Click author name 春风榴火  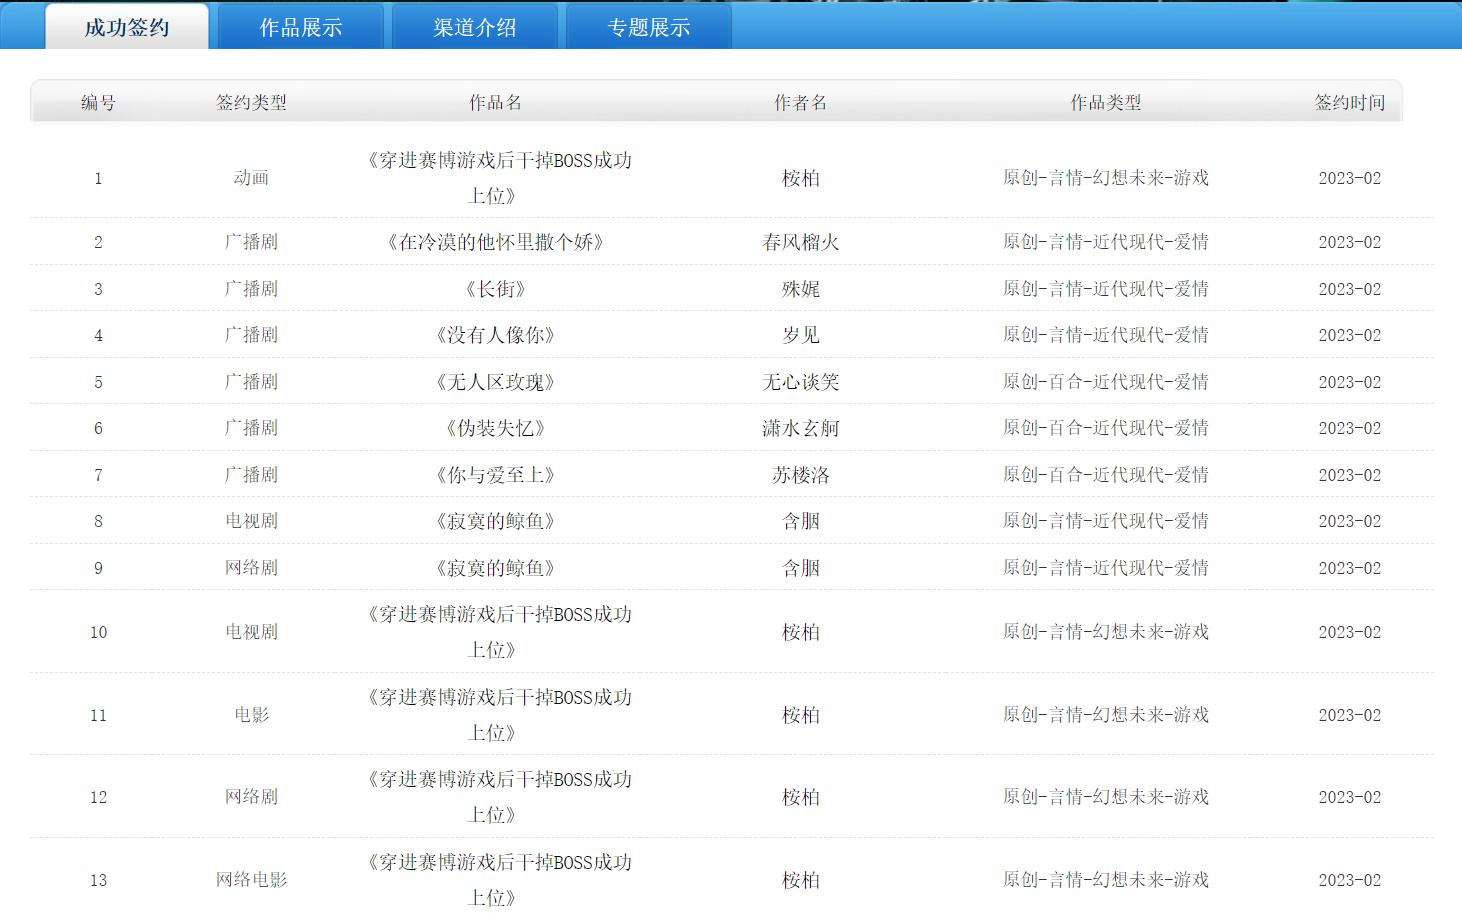click(x=800, y=242)
